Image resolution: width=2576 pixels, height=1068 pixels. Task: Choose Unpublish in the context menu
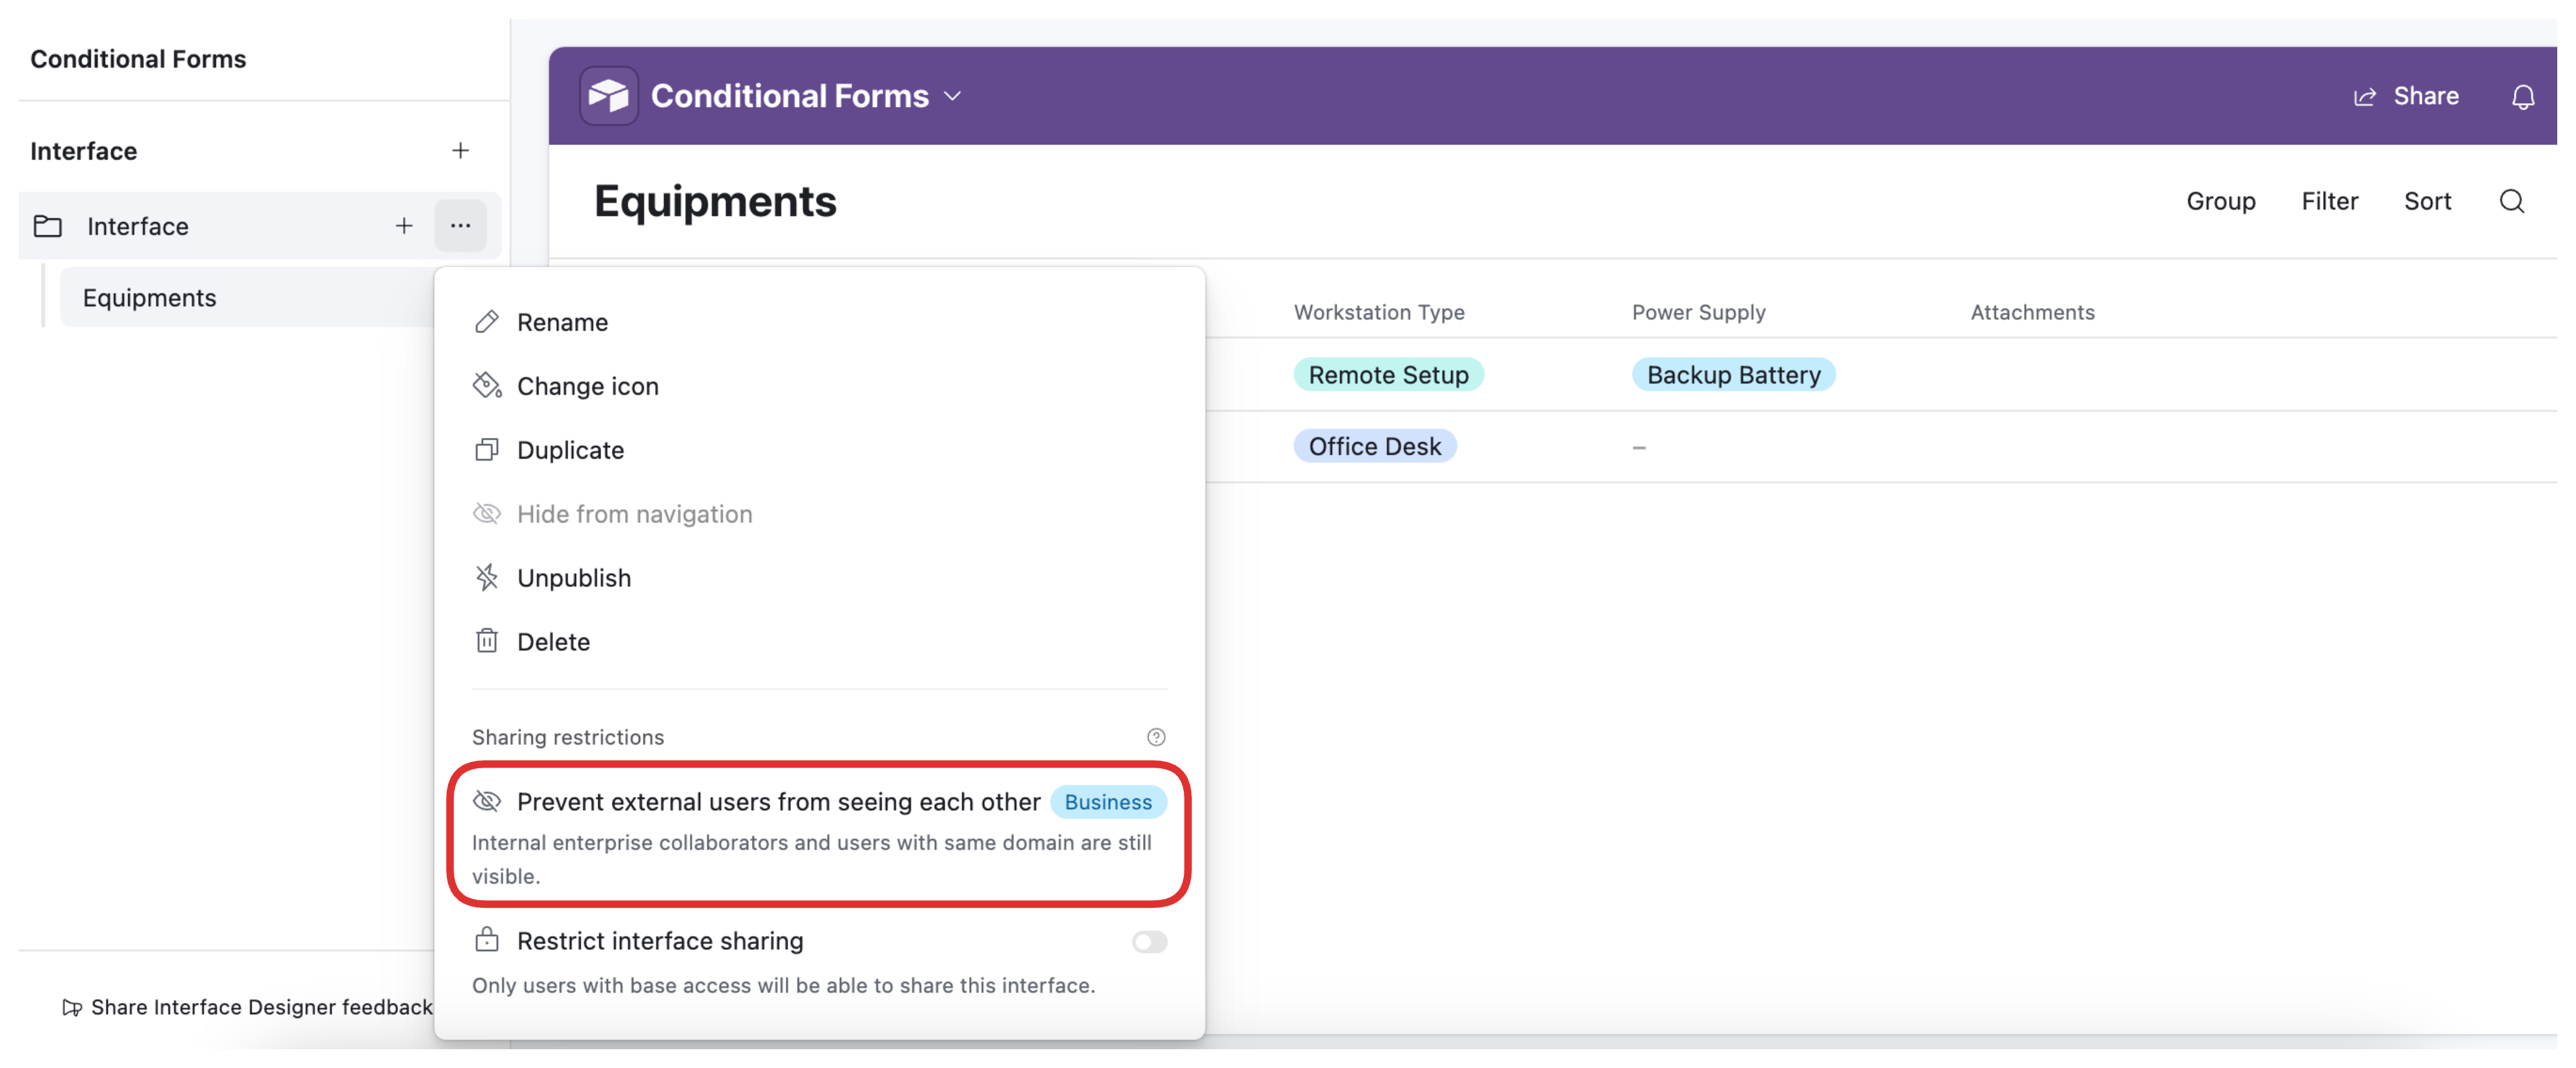573,577
